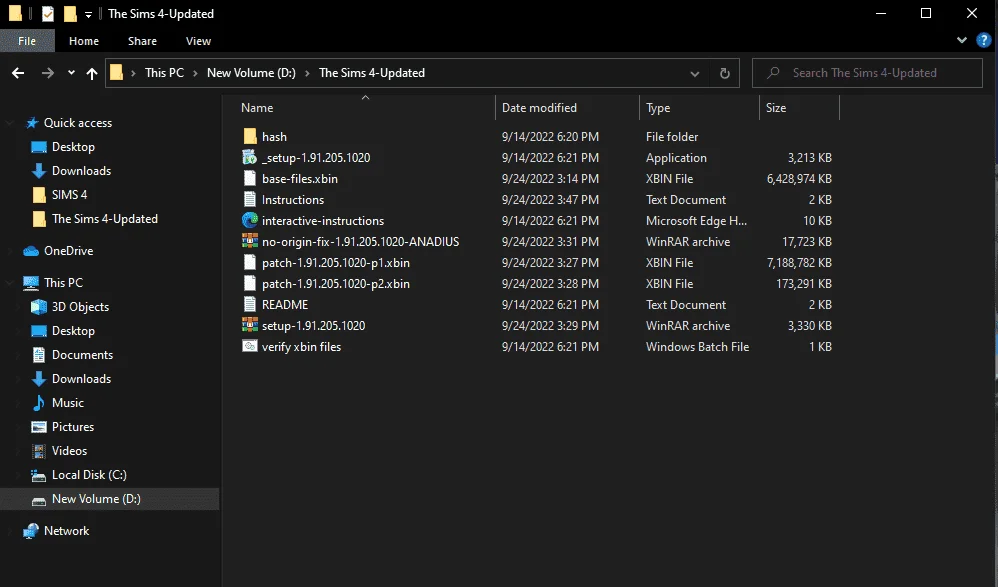The height and width of the screenshot is (587, 998).
Task: Expand the ribbon with chevron arrow
Action: (962, 40)
